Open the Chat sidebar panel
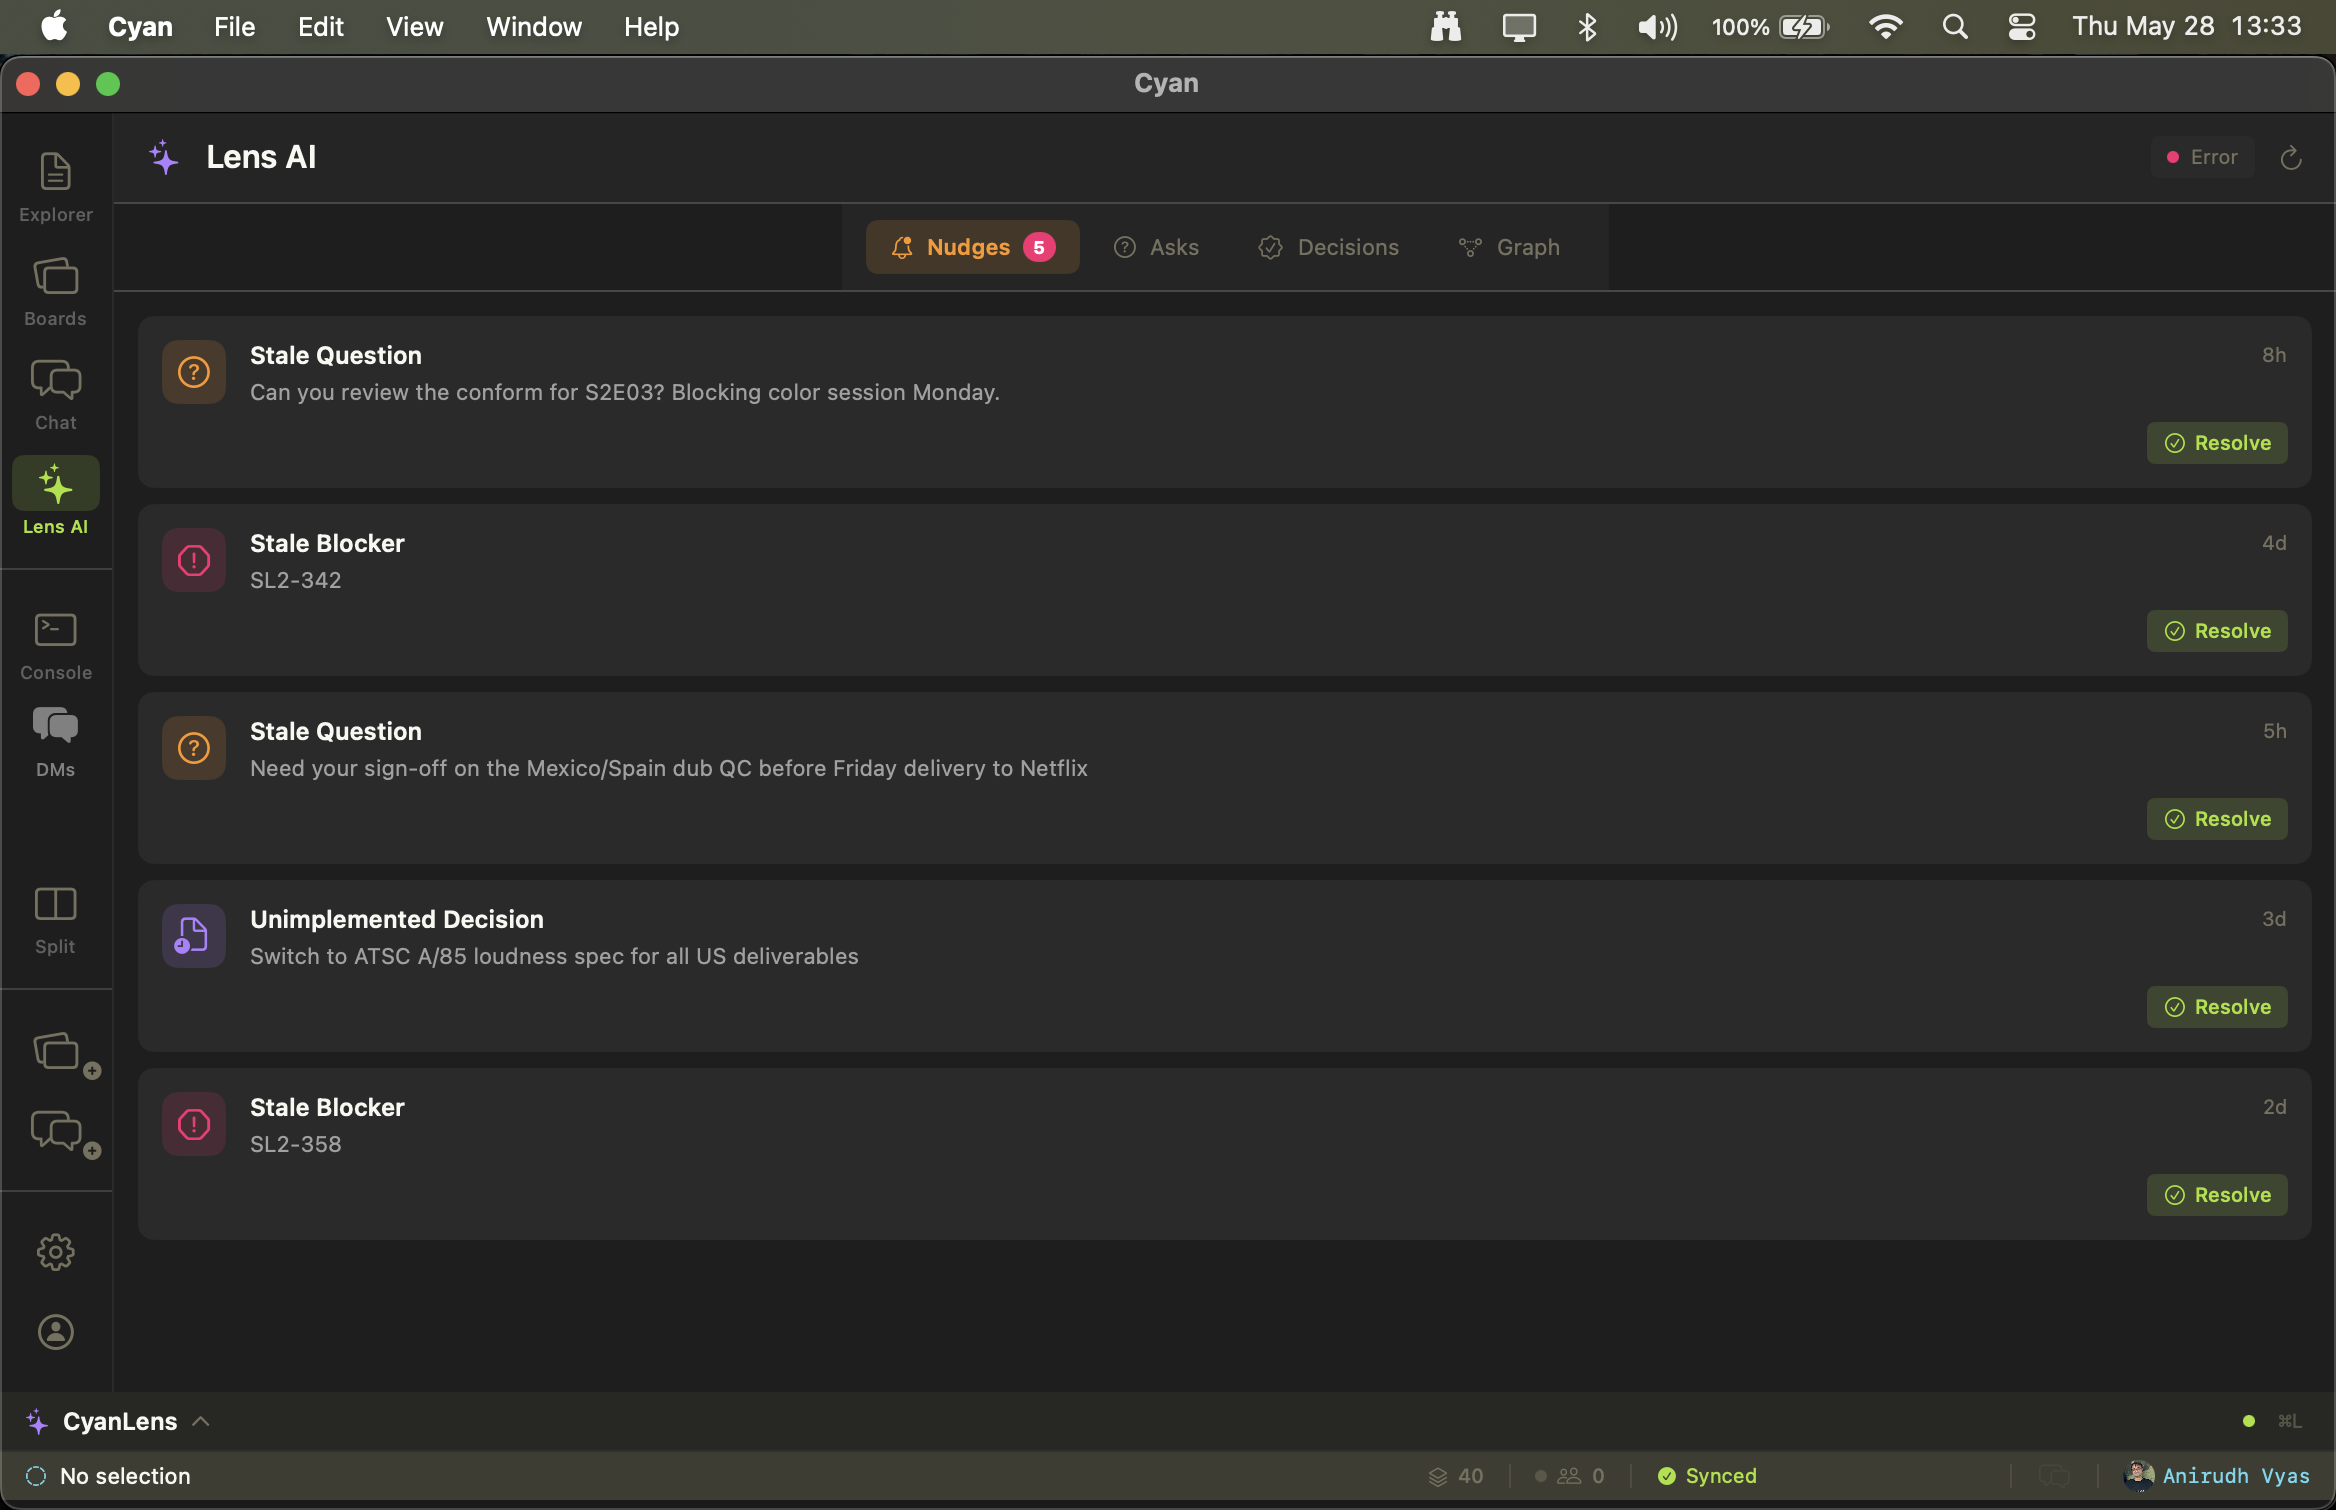Image resolution: width=2336 pixels, height=1510 pixels. coord(56,395)
